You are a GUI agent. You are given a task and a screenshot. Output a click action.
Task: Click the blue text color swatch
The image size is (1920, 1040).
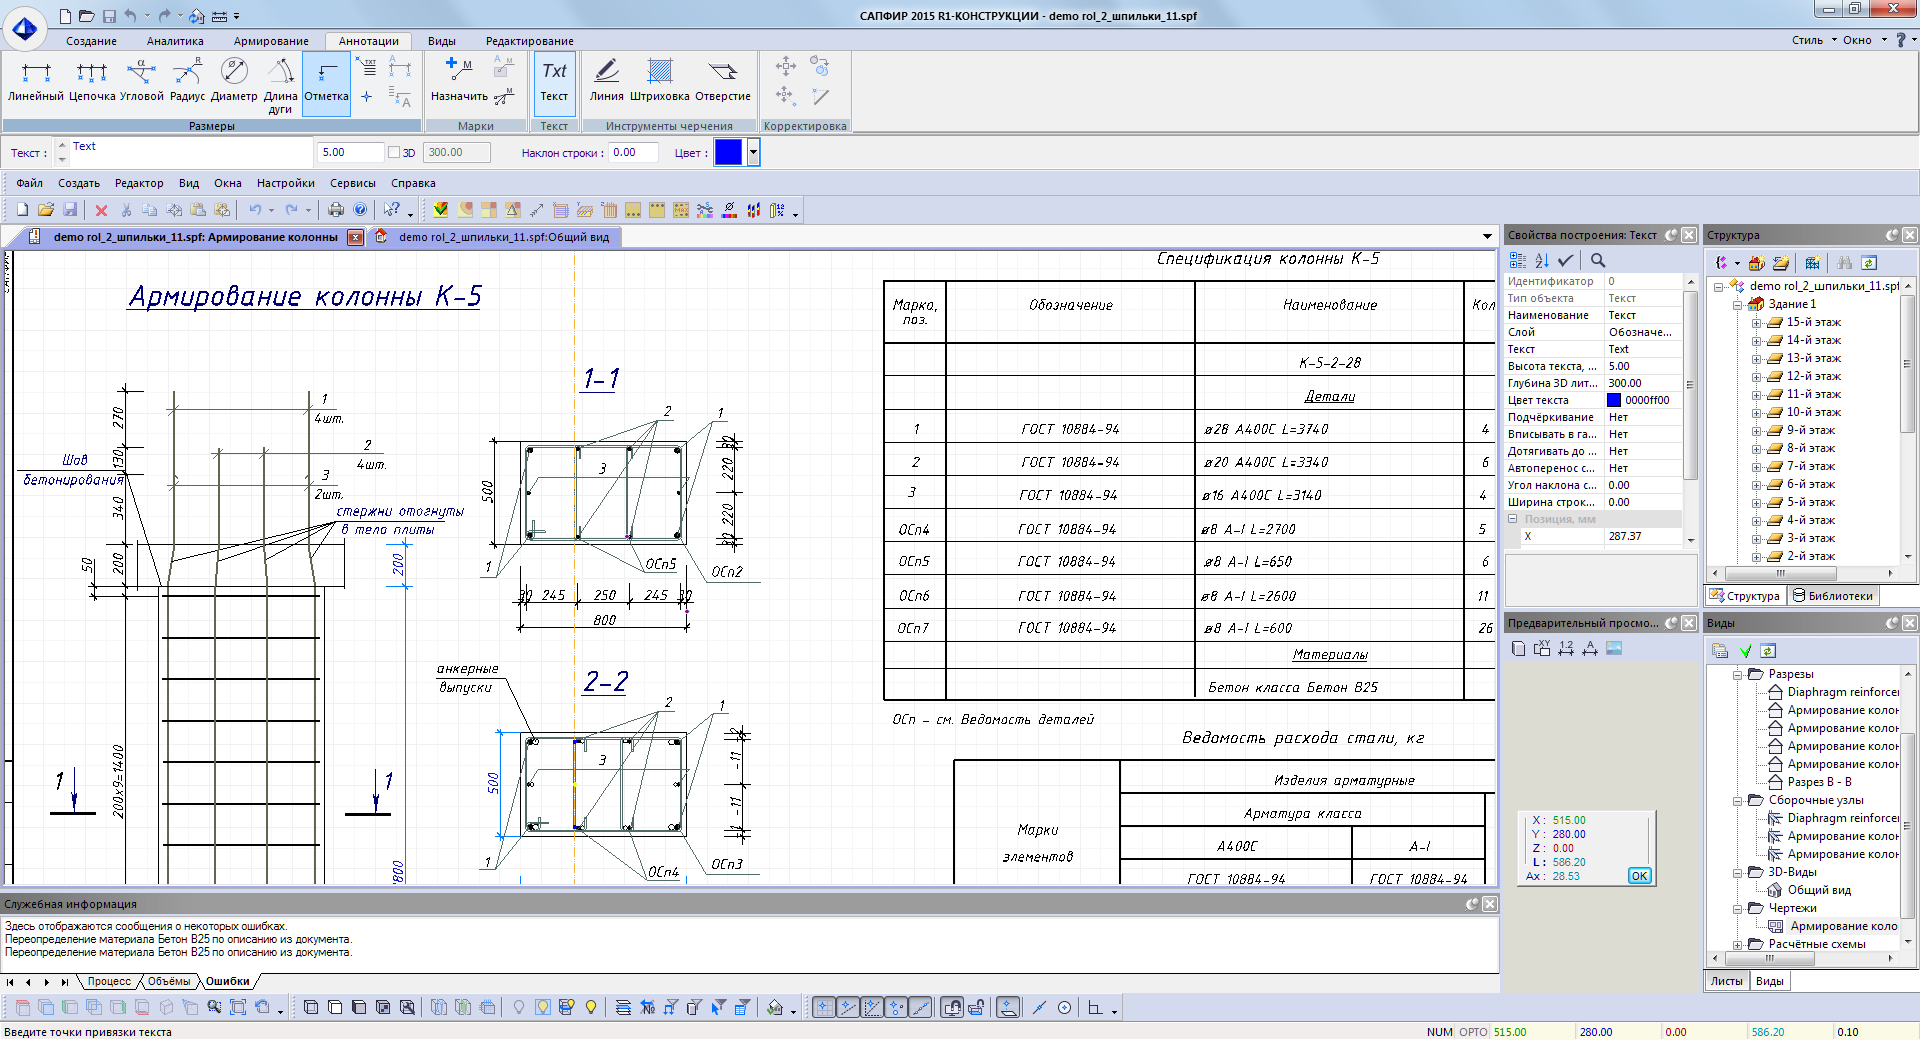pyautogui.click(x=728, y=153)
